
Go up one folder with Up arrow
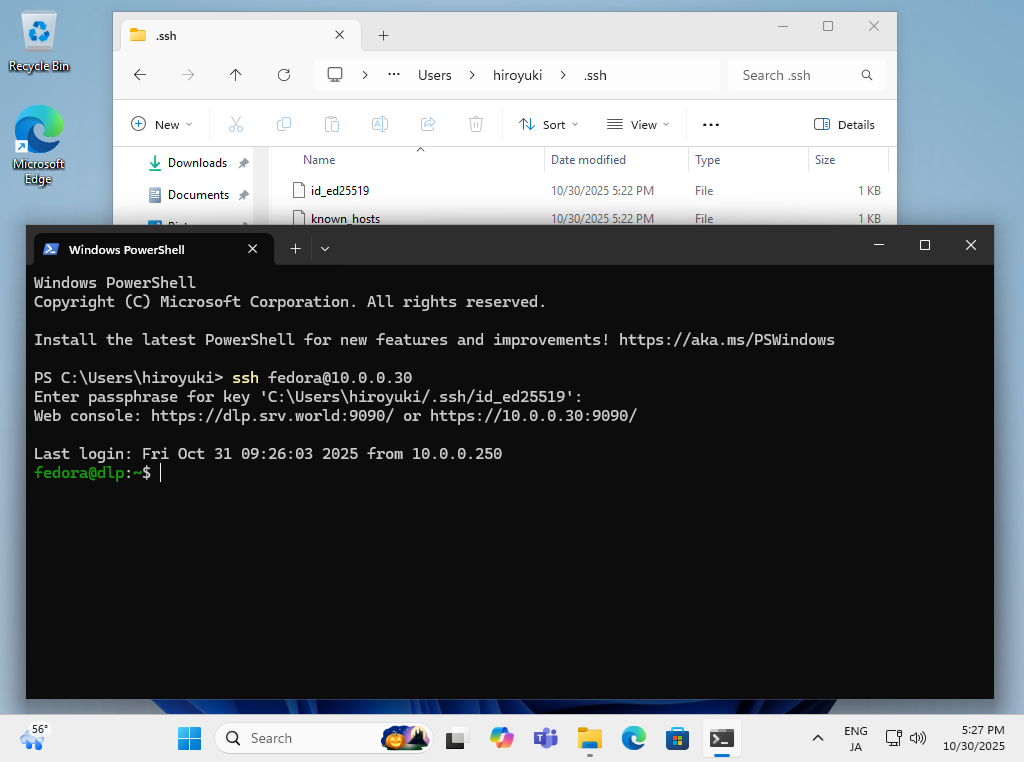[x=236, y=75]
